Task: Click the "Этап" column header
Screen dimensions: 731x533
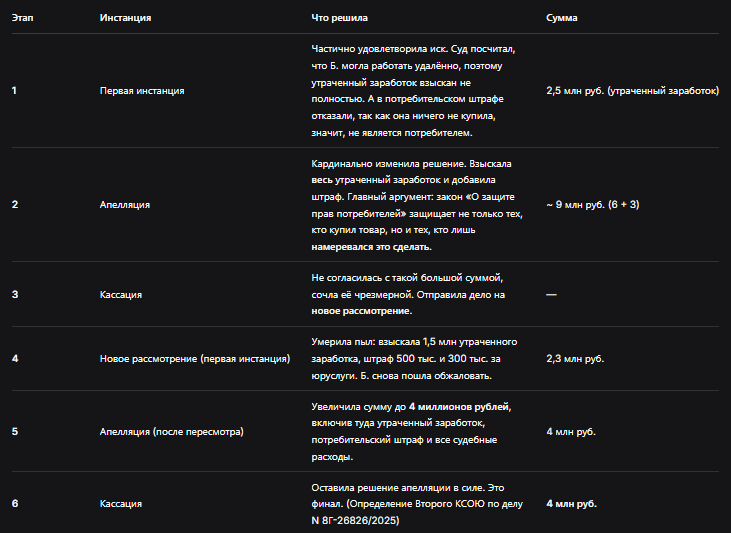Action: pos(22,18)
